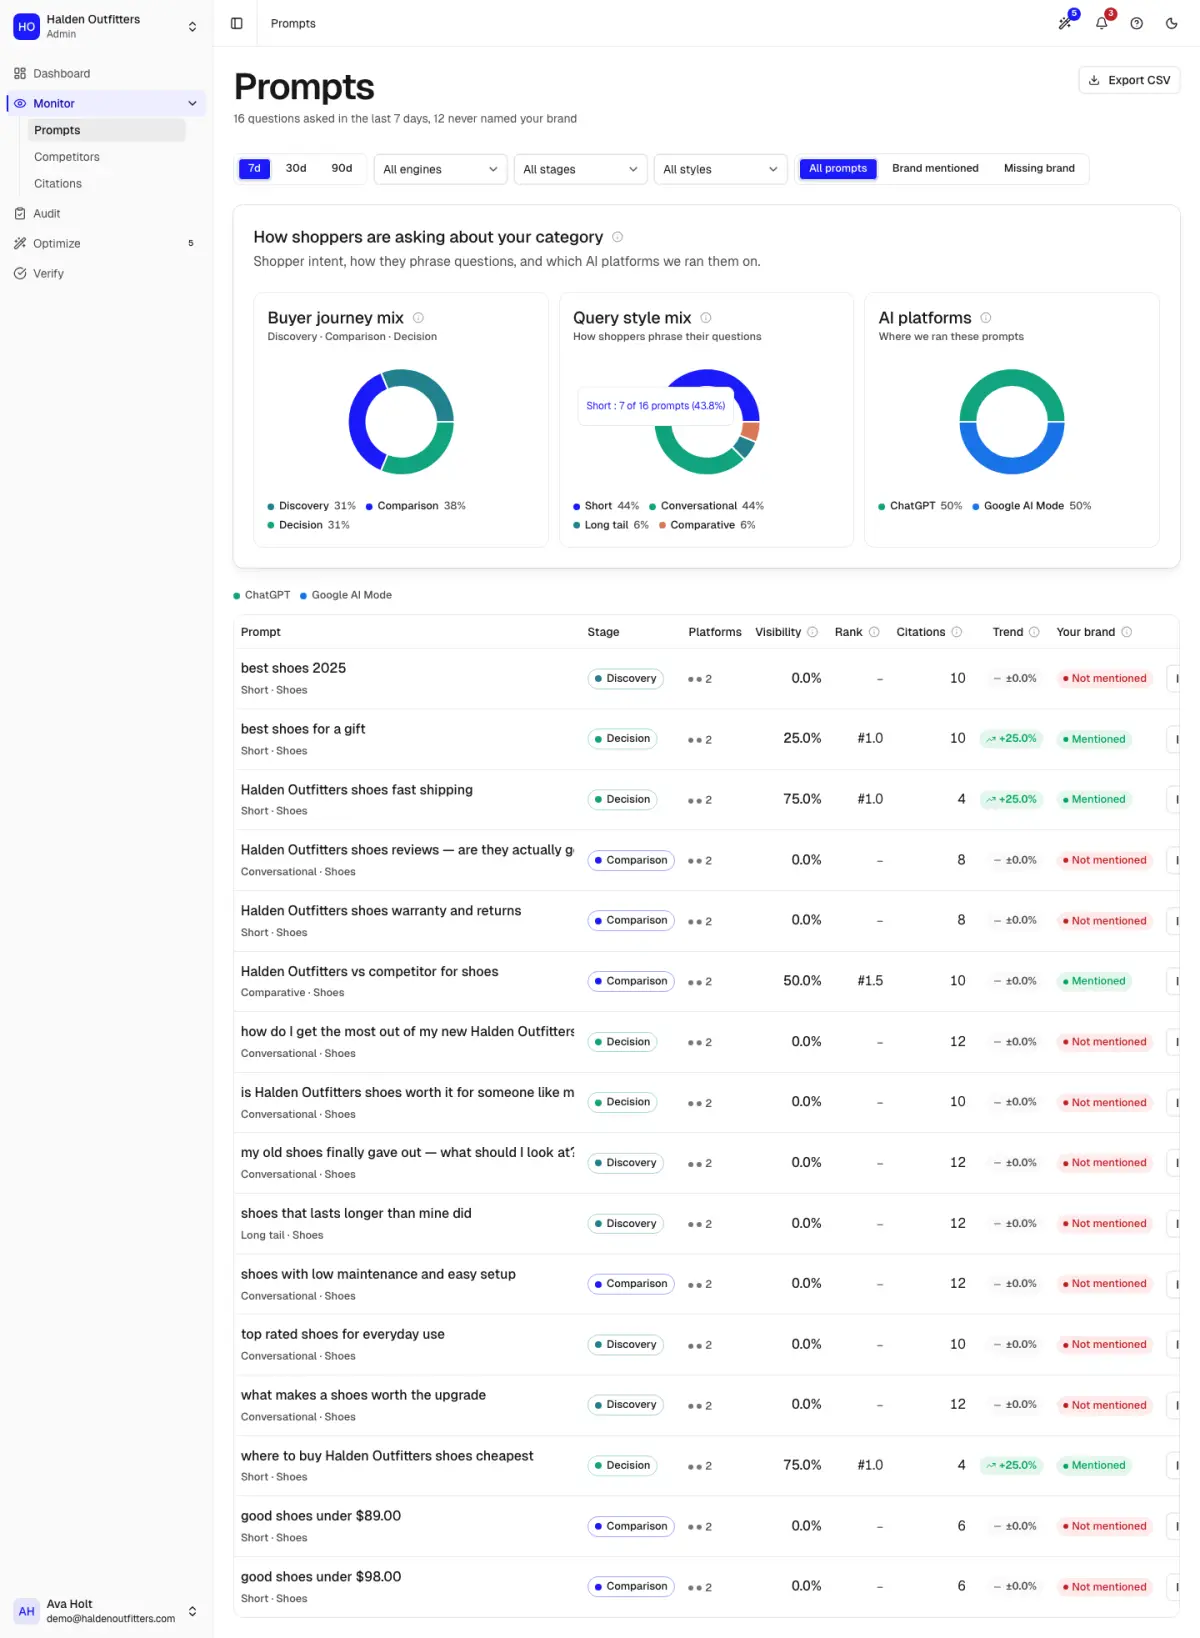The height and width of the screenshot is (1638, 1200).
Task: Select the 30d time range
Action: point(296,168)
